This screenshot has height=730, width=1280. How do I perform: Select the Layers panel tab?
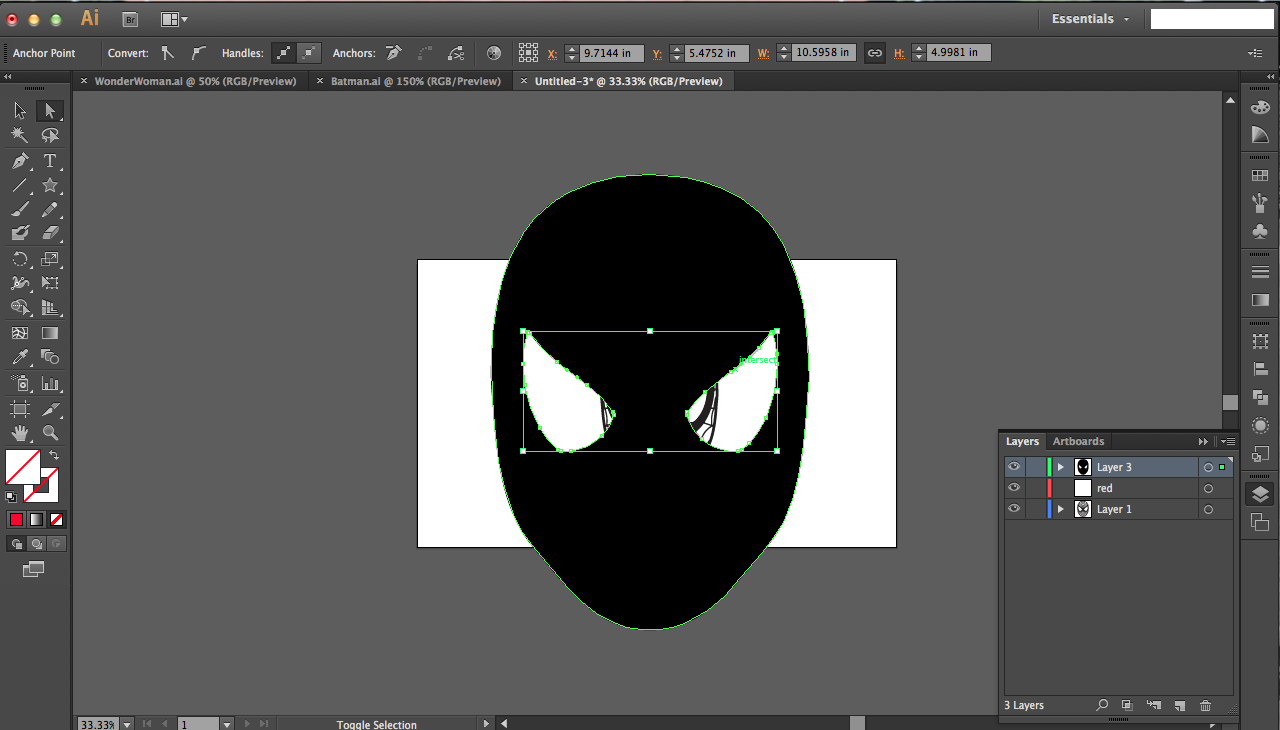pos(1022,441)
